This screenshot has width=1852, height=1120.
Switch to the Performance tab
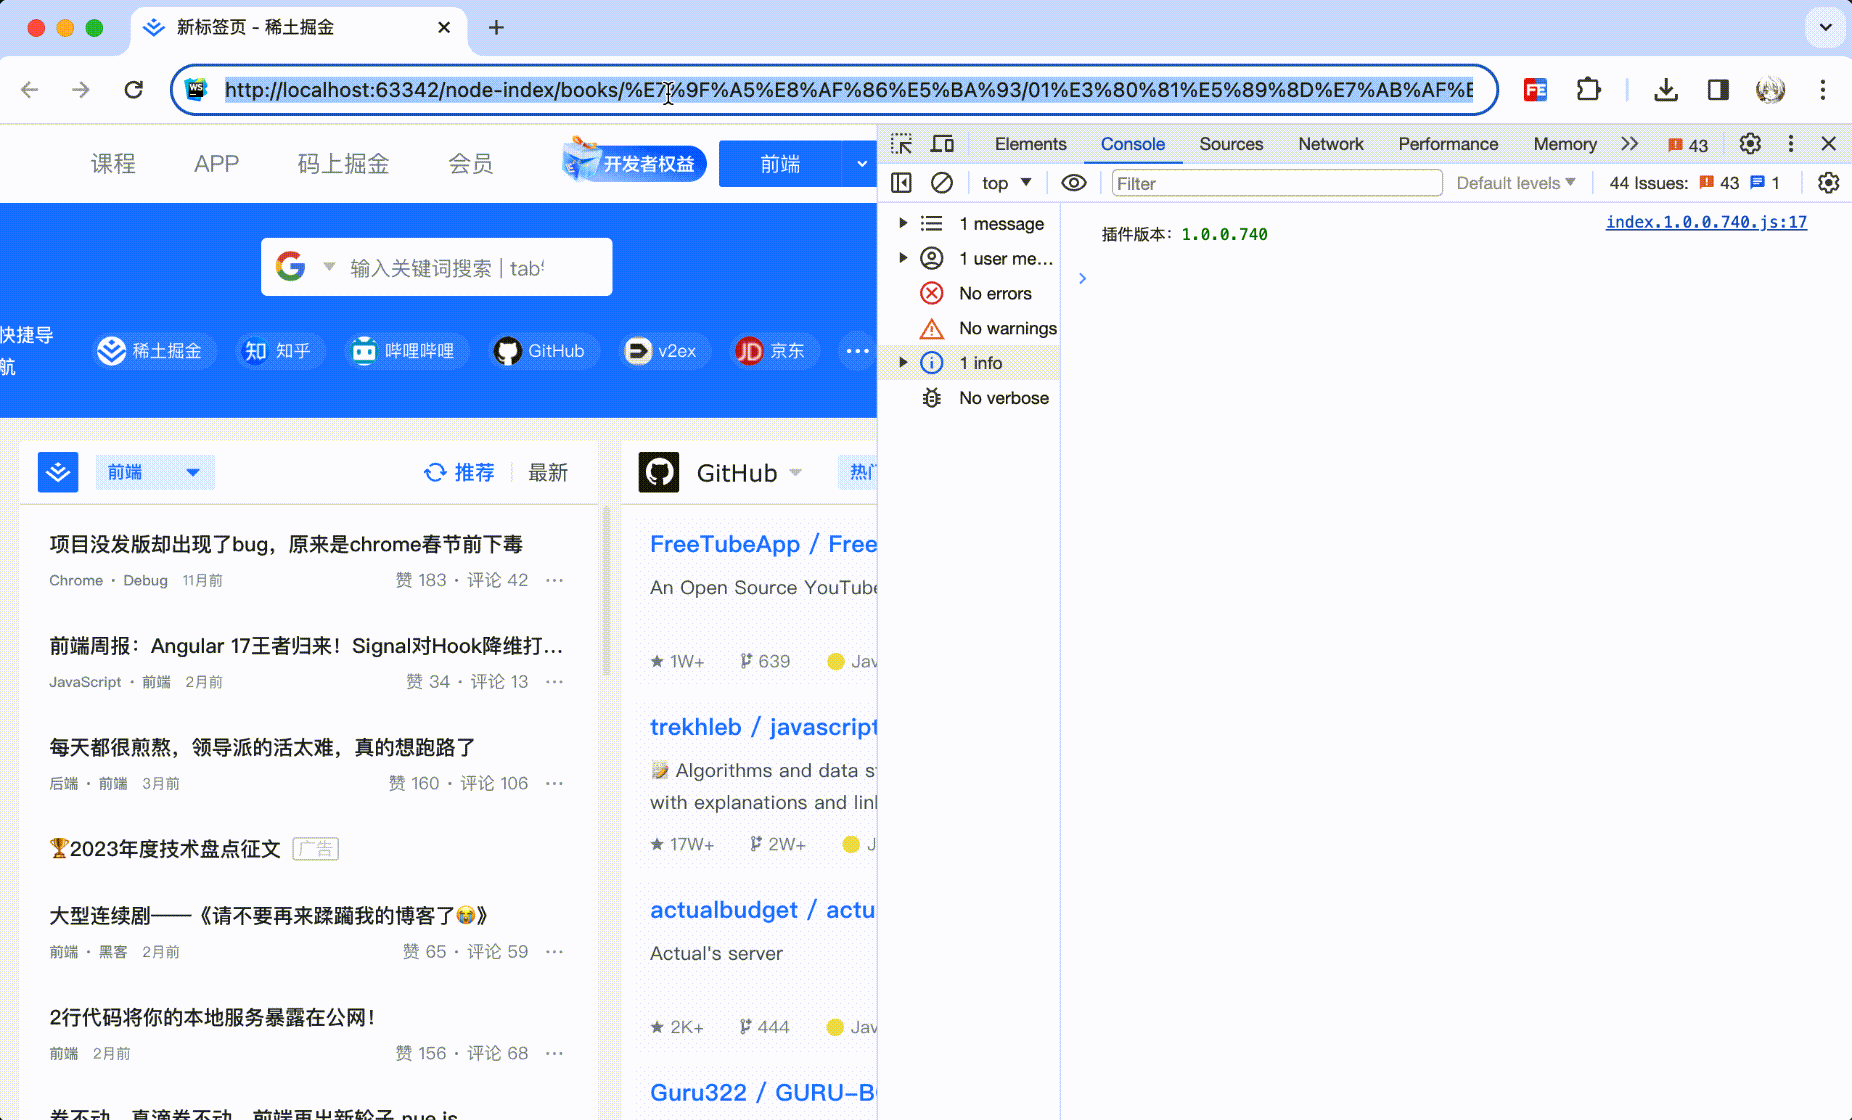(x=1448, y=144)
